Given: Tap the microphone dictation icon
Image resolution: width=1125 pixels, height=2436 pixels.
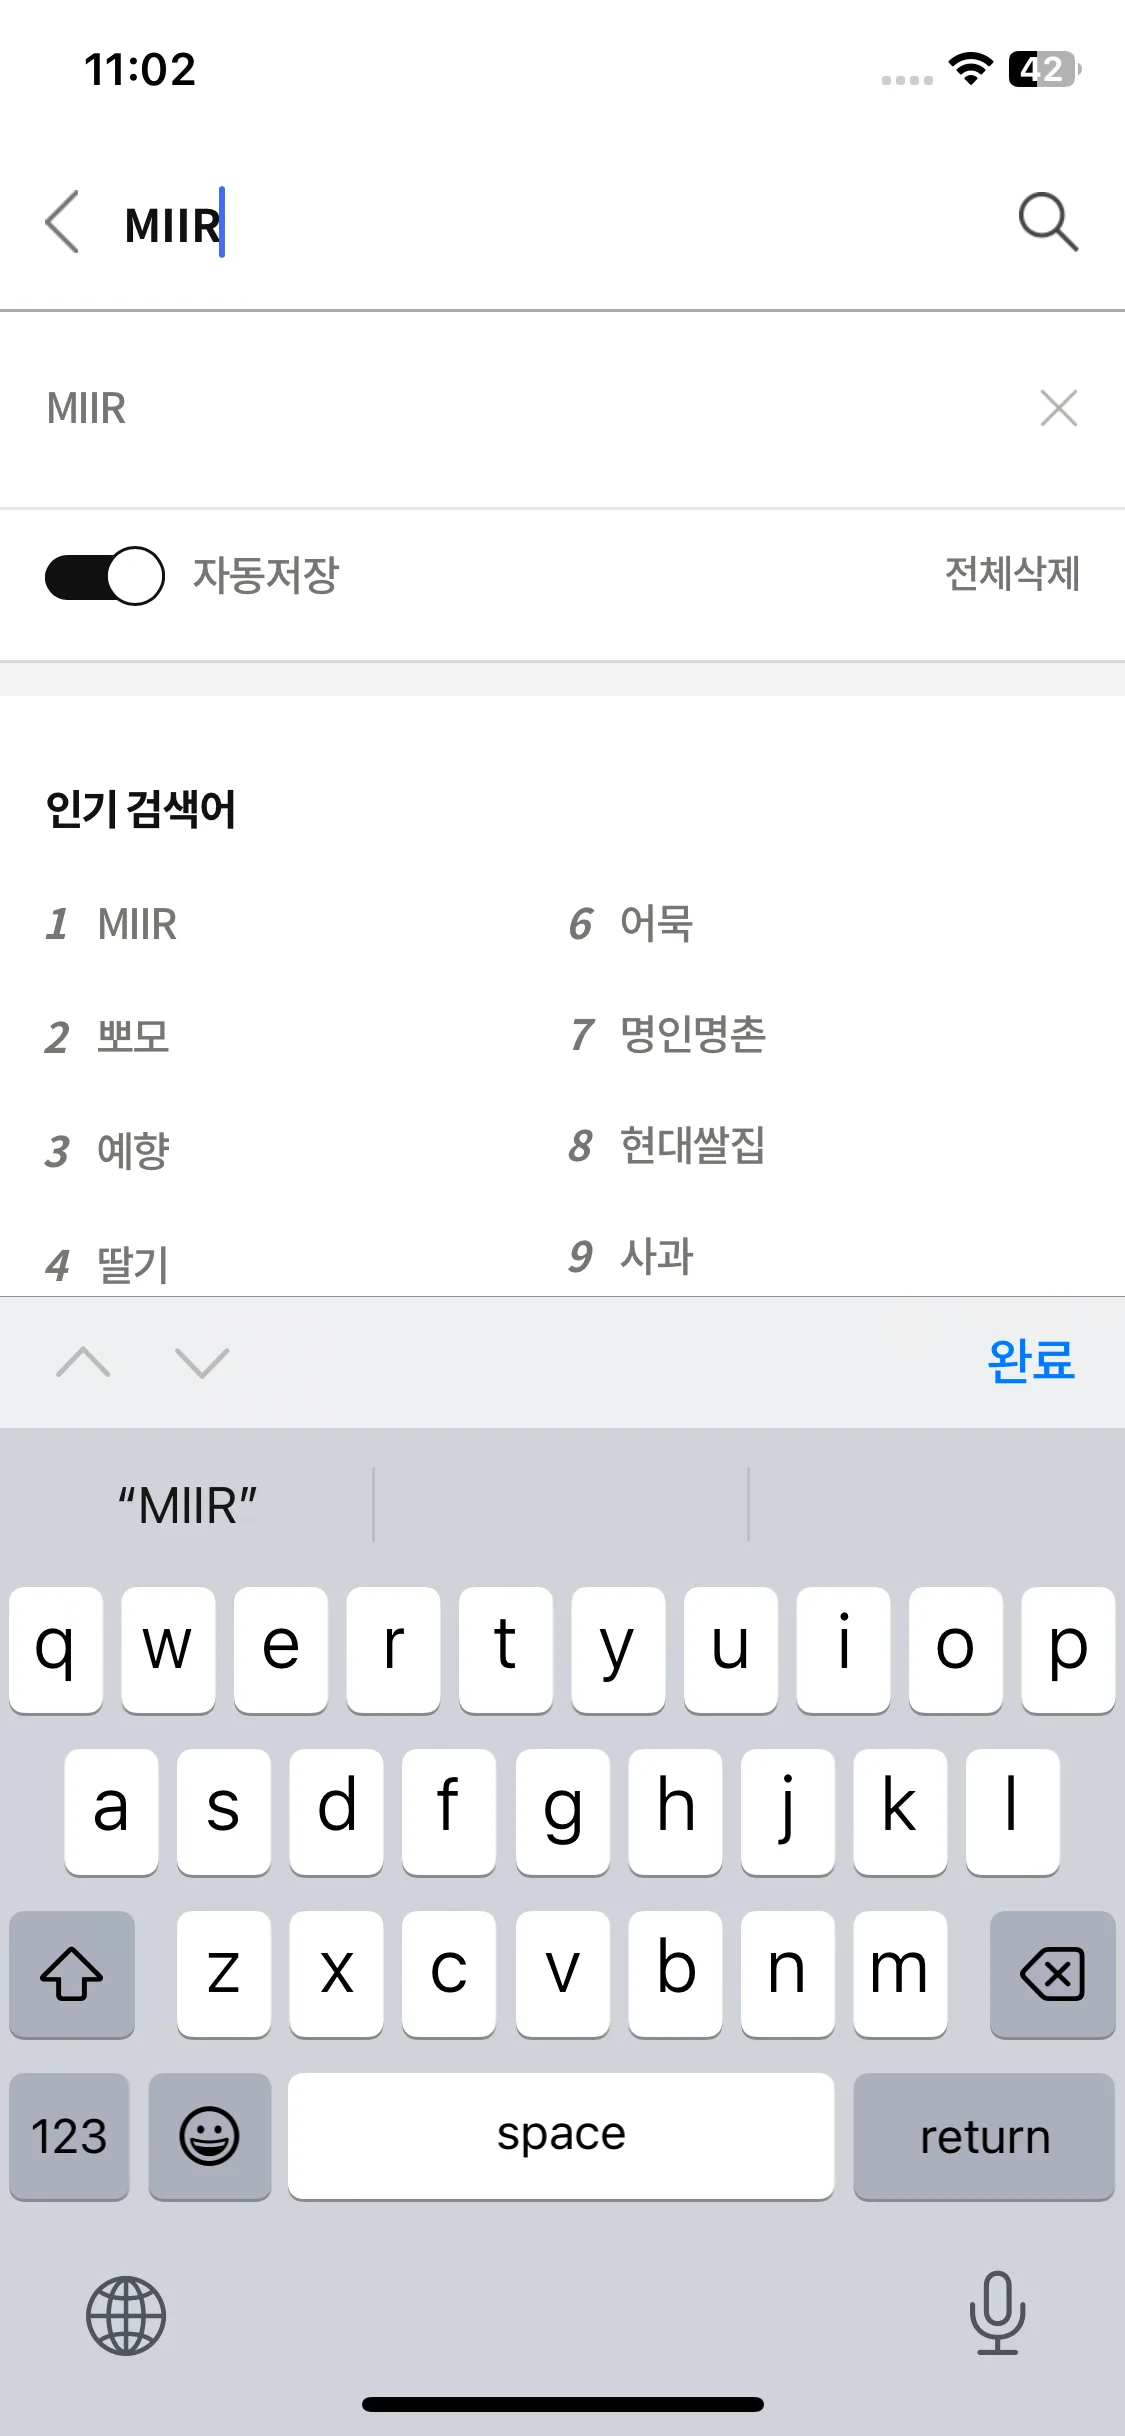Looking at the screenshot, I should pos(997,2313).
